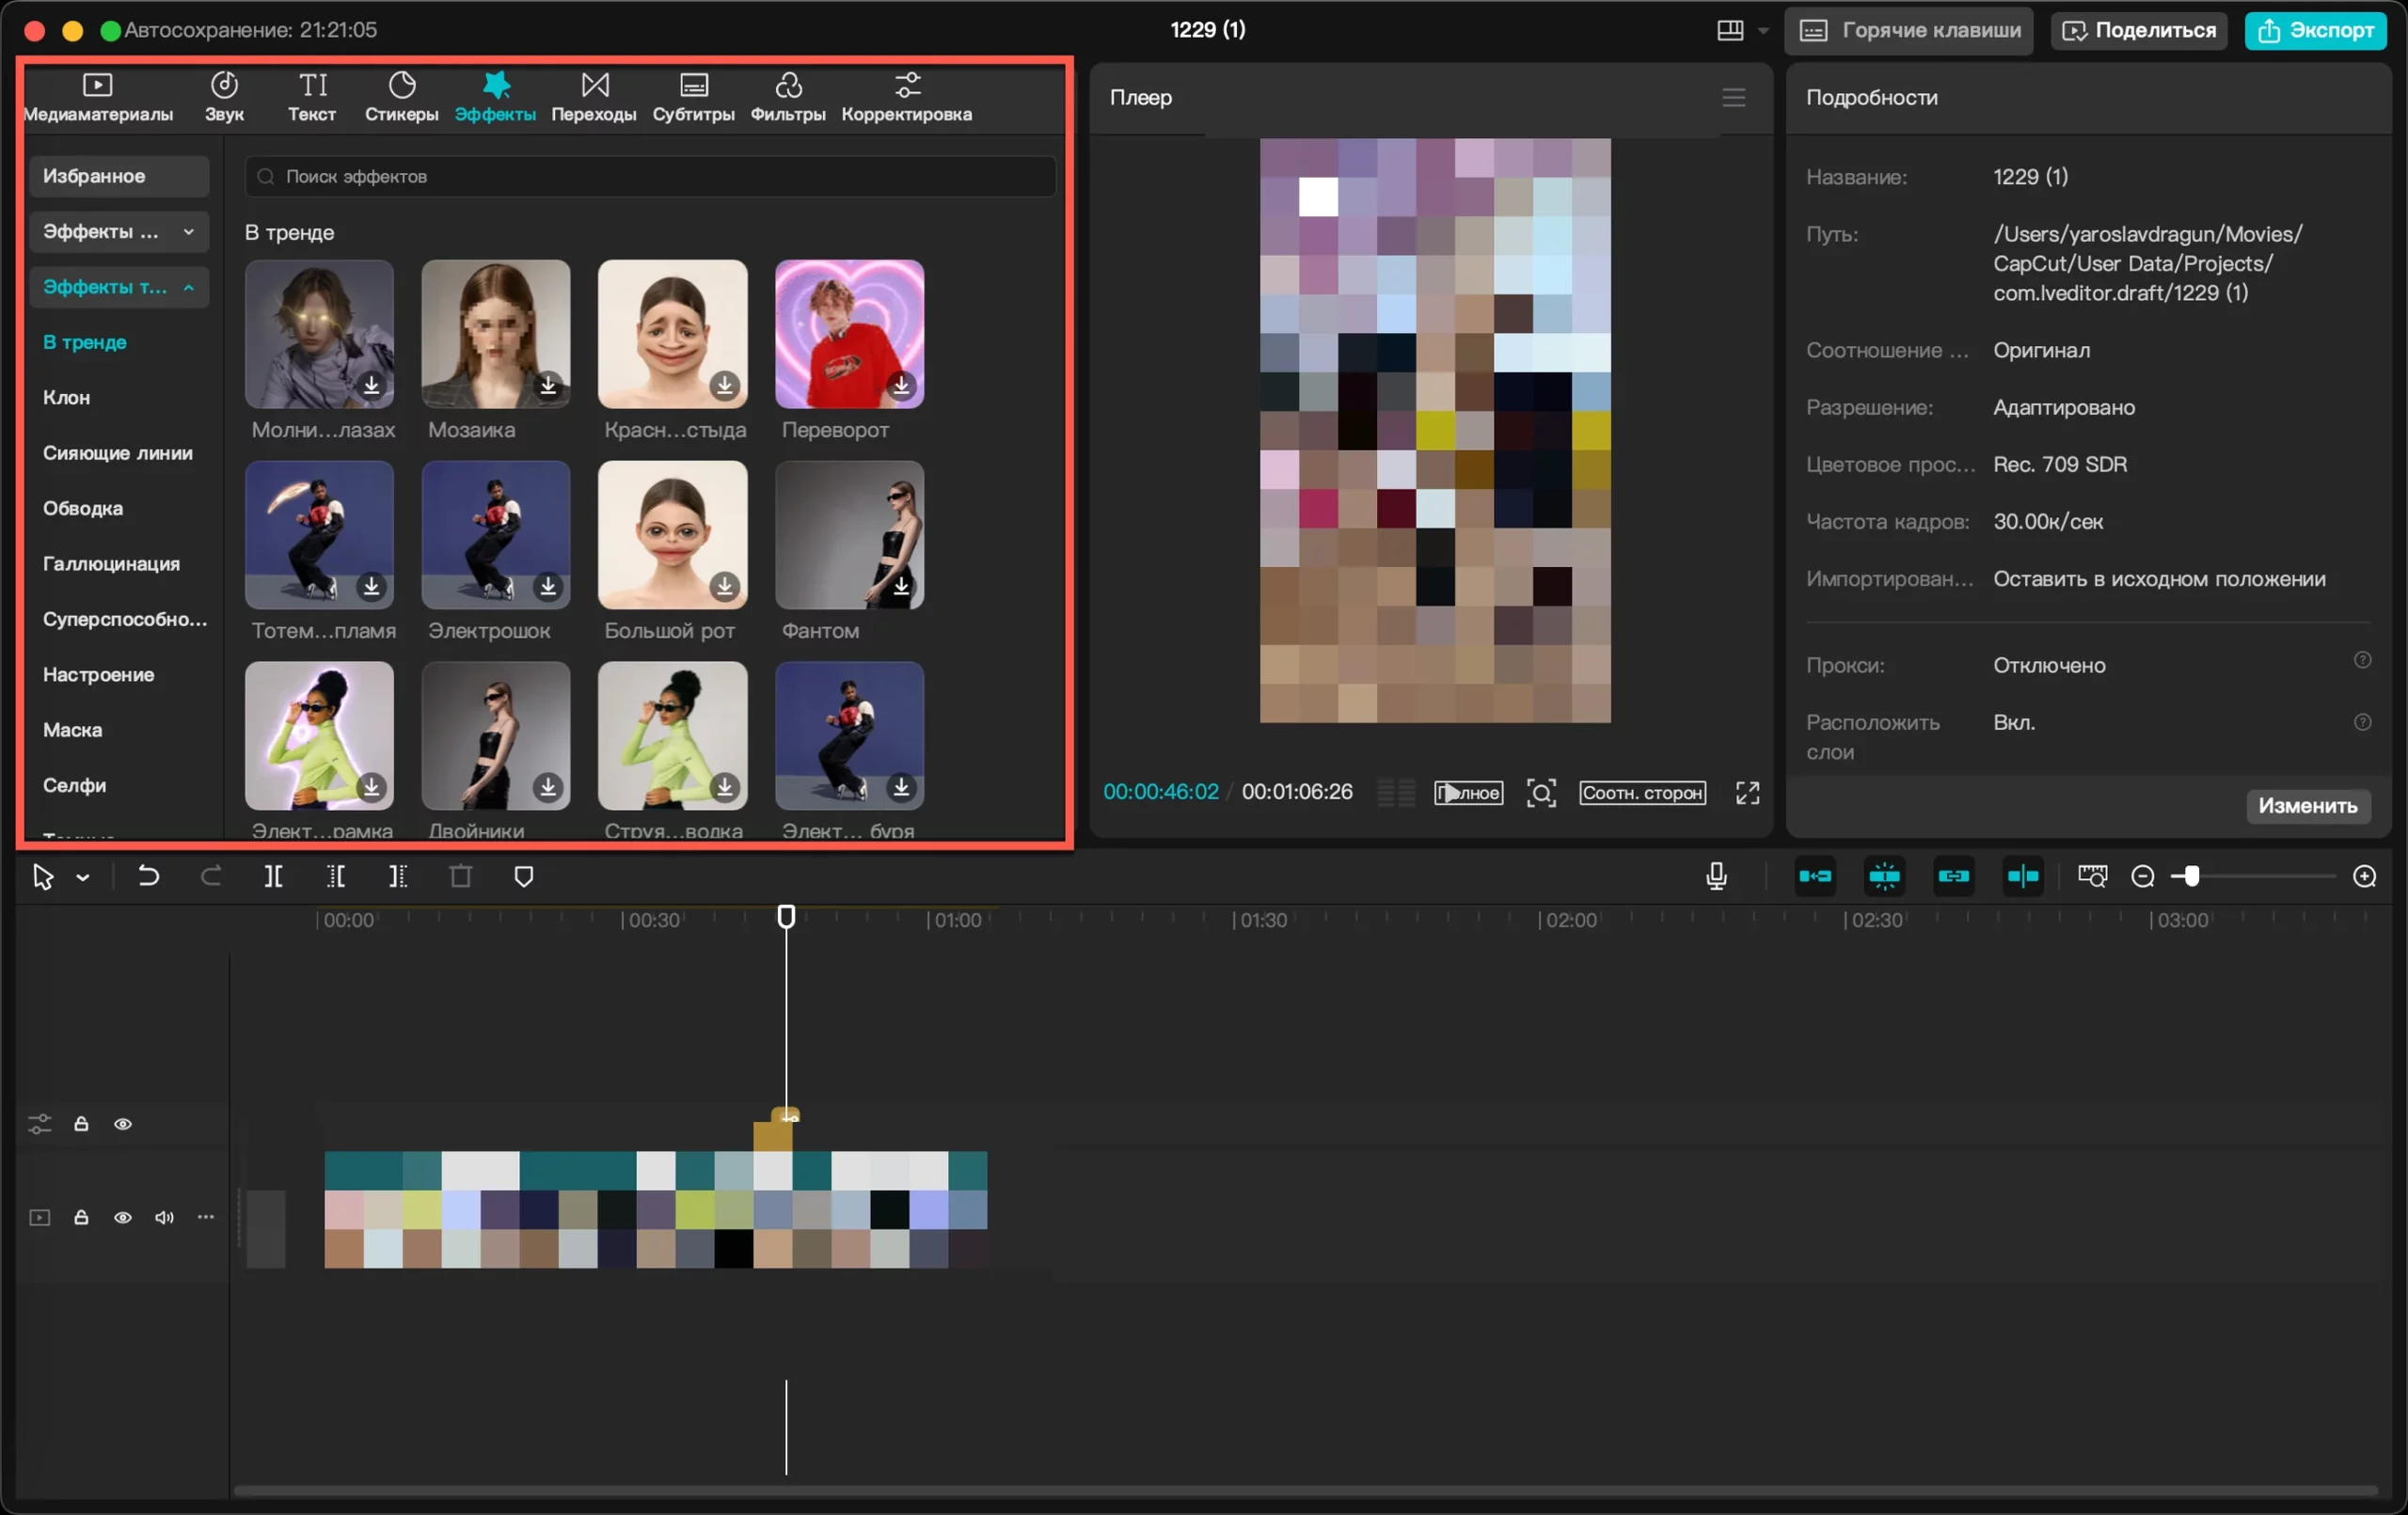Click the redo arrow in timeline toolbar

[x=211, y=877]
